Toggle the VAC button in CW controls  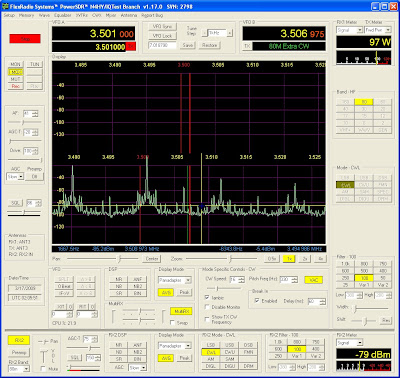313,280
